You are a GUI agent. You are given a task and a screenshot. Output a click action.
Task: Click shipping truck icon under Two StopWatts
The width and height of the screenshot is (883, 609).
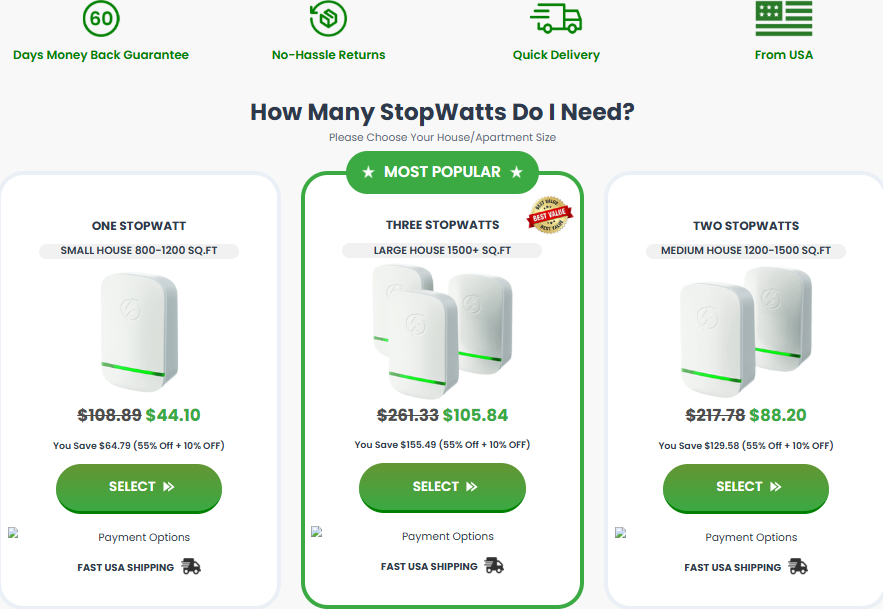point(797,566)
